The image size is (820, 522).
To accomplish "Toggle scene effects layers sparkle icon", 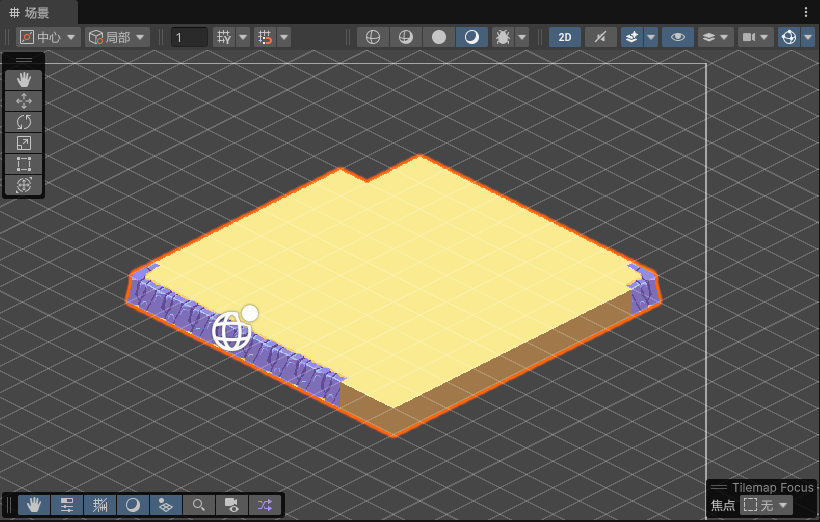I will pos(632,37).
